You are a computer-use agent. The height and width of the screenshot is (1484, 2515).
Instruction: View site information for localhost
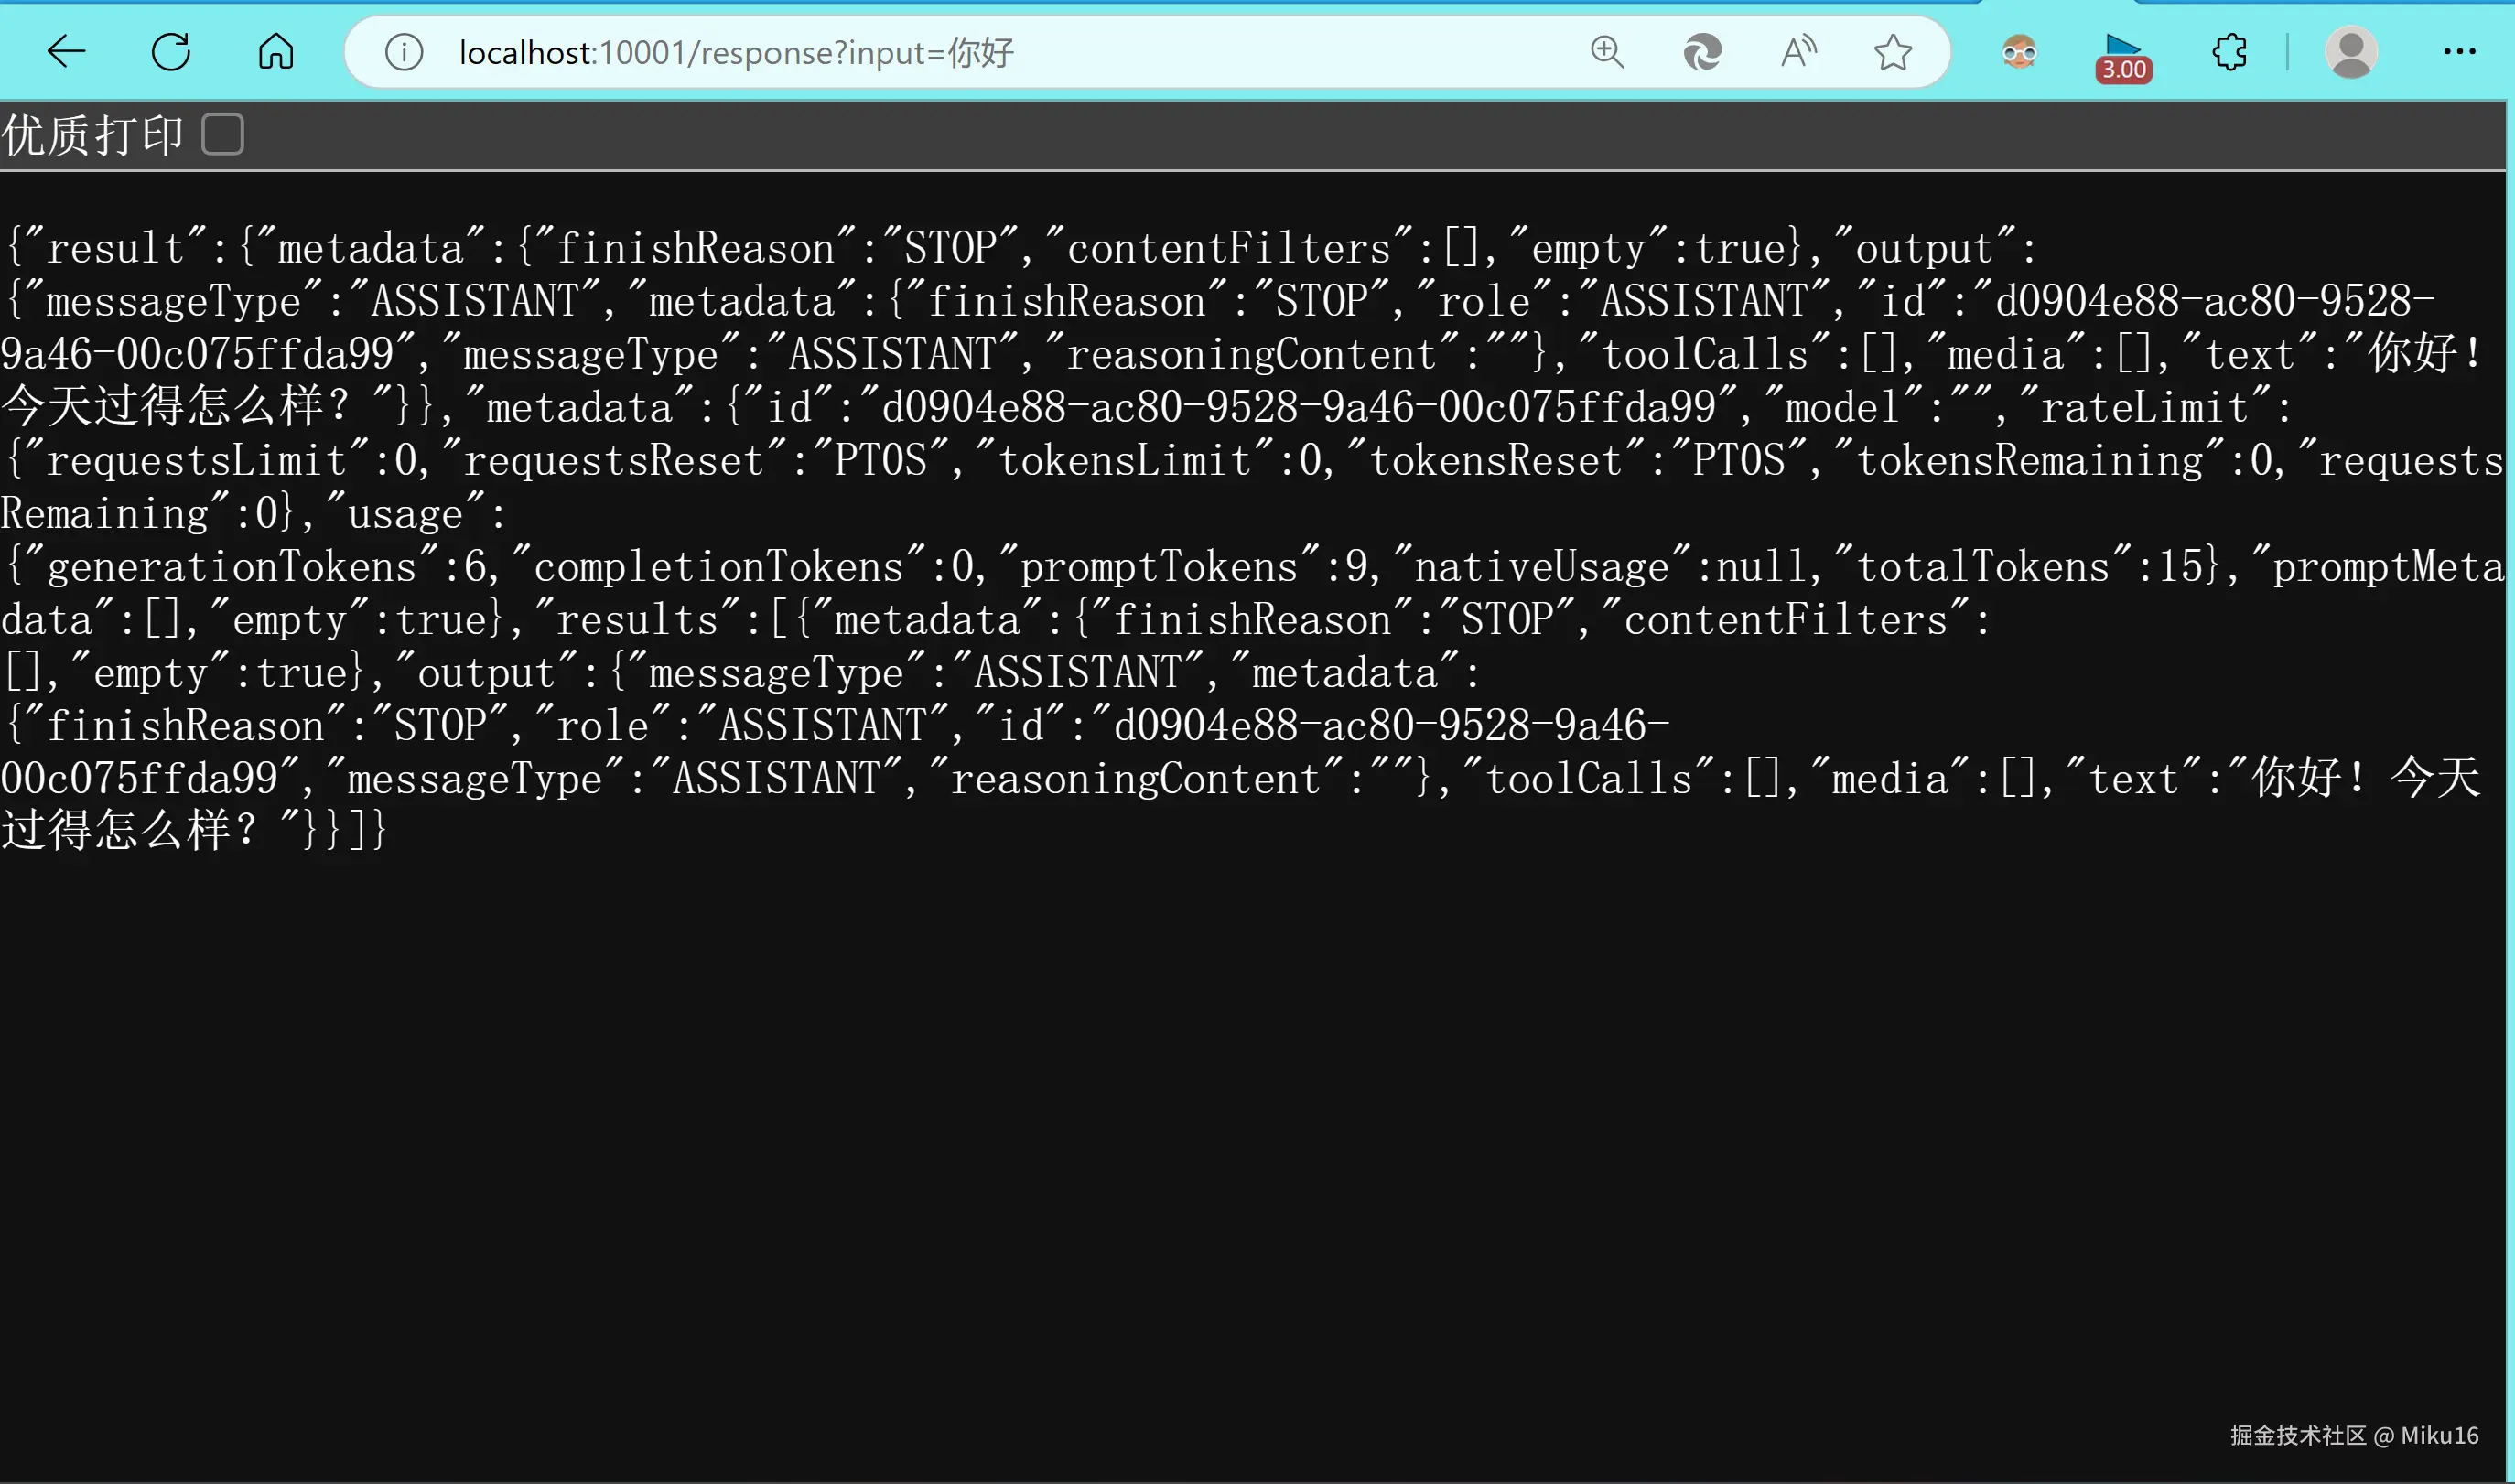pos(404,52)
